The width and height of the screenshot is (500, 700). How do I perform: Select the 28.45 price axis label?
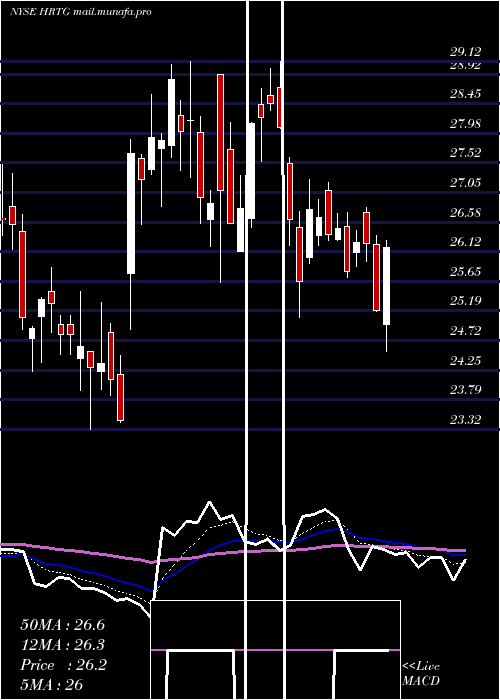466,94
